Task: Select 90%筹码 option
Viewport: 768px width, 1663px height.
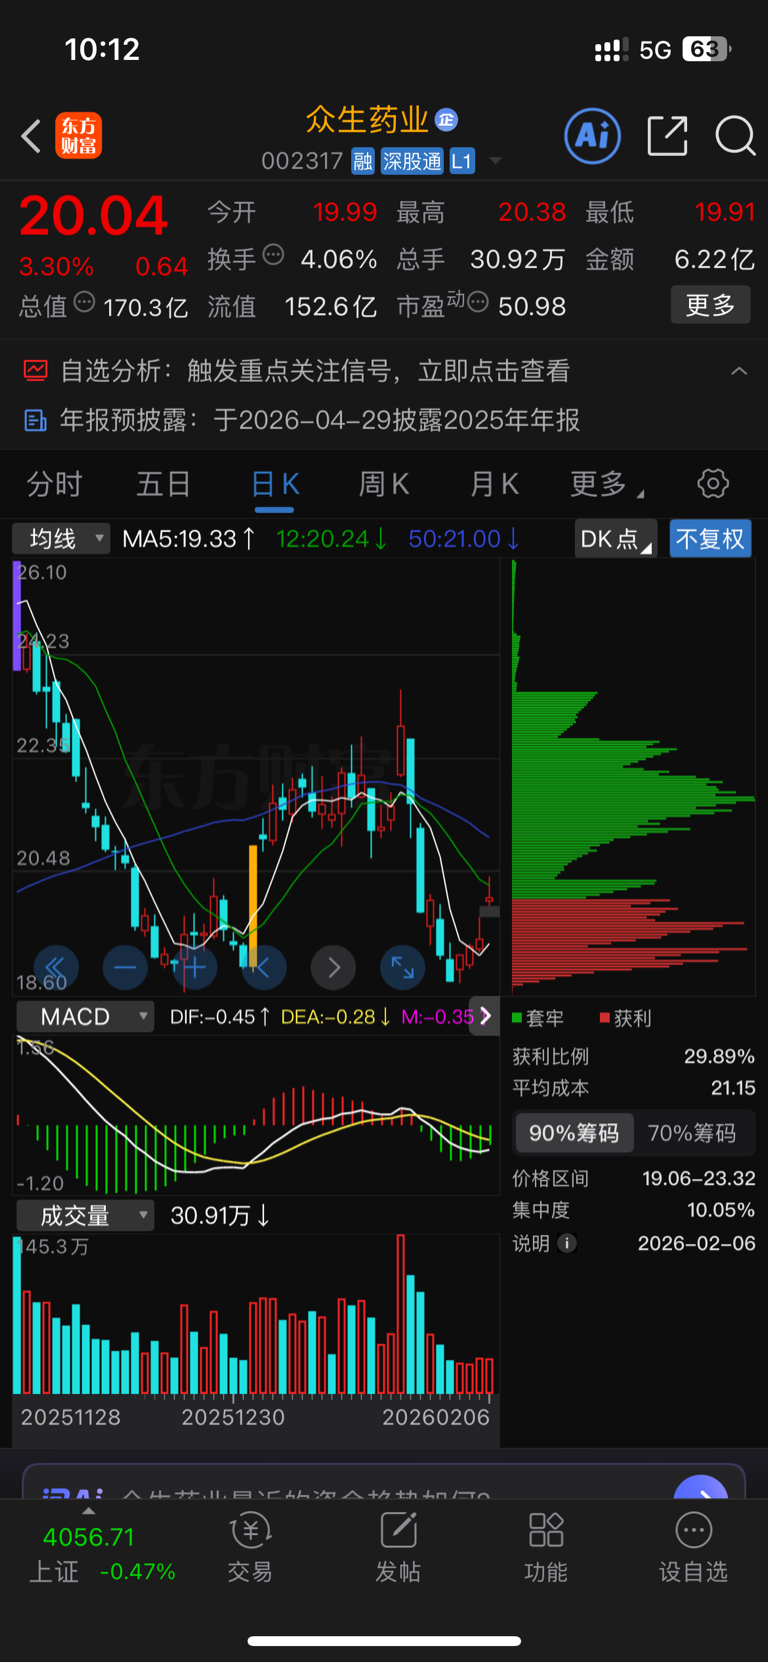Action: [x=574, y=1133]
